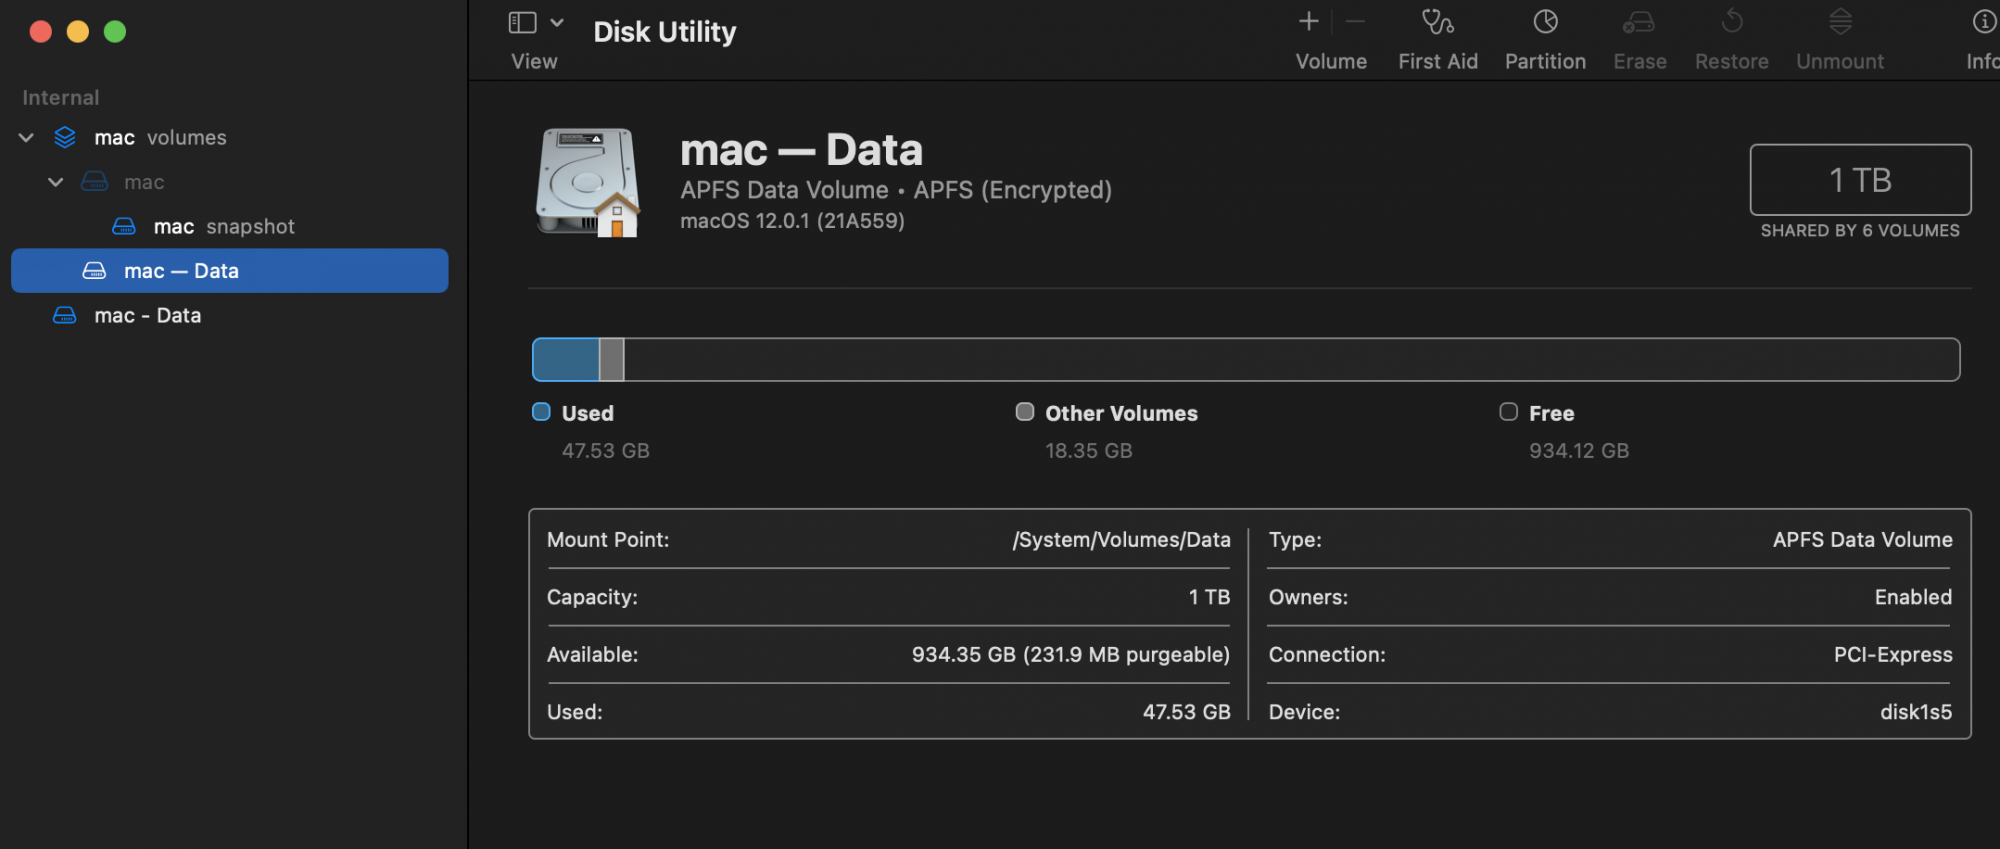Select the dimmed mac volume row
Screen dimensions: 2000x849
pos(229,182)
